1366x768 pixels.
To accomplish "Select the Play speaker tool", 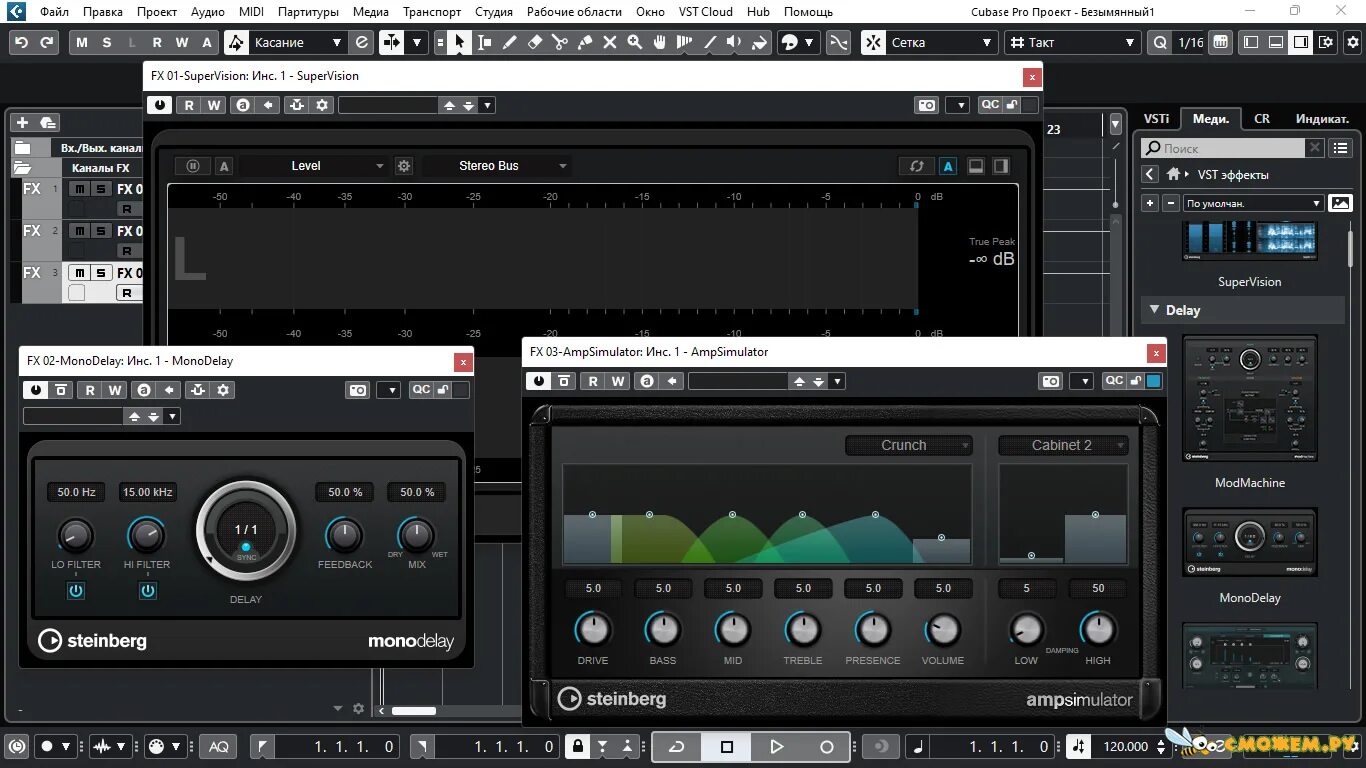I will pos(734,42).
